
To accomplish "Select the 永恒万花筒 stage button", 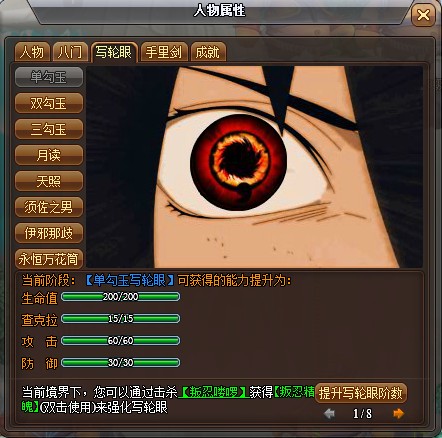I will (x=49, y=259).
